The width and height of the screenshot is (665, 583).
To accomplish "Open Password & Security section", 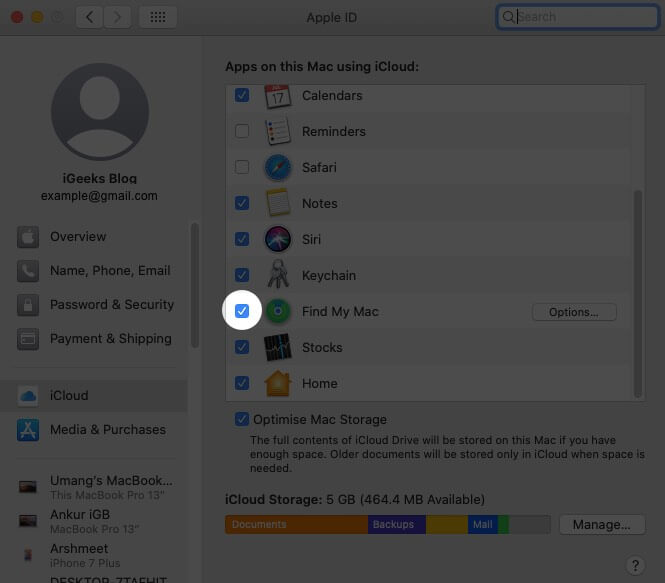I will [x=93, y=305].
